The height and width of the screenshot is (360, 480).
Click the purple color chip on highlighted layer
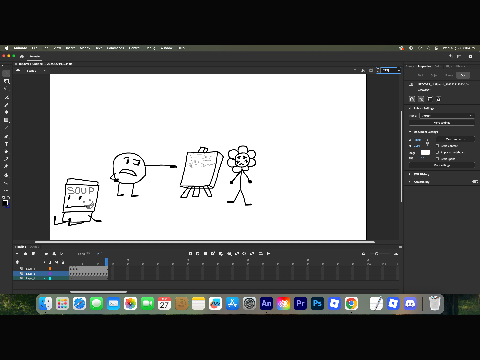pos(50,273)
